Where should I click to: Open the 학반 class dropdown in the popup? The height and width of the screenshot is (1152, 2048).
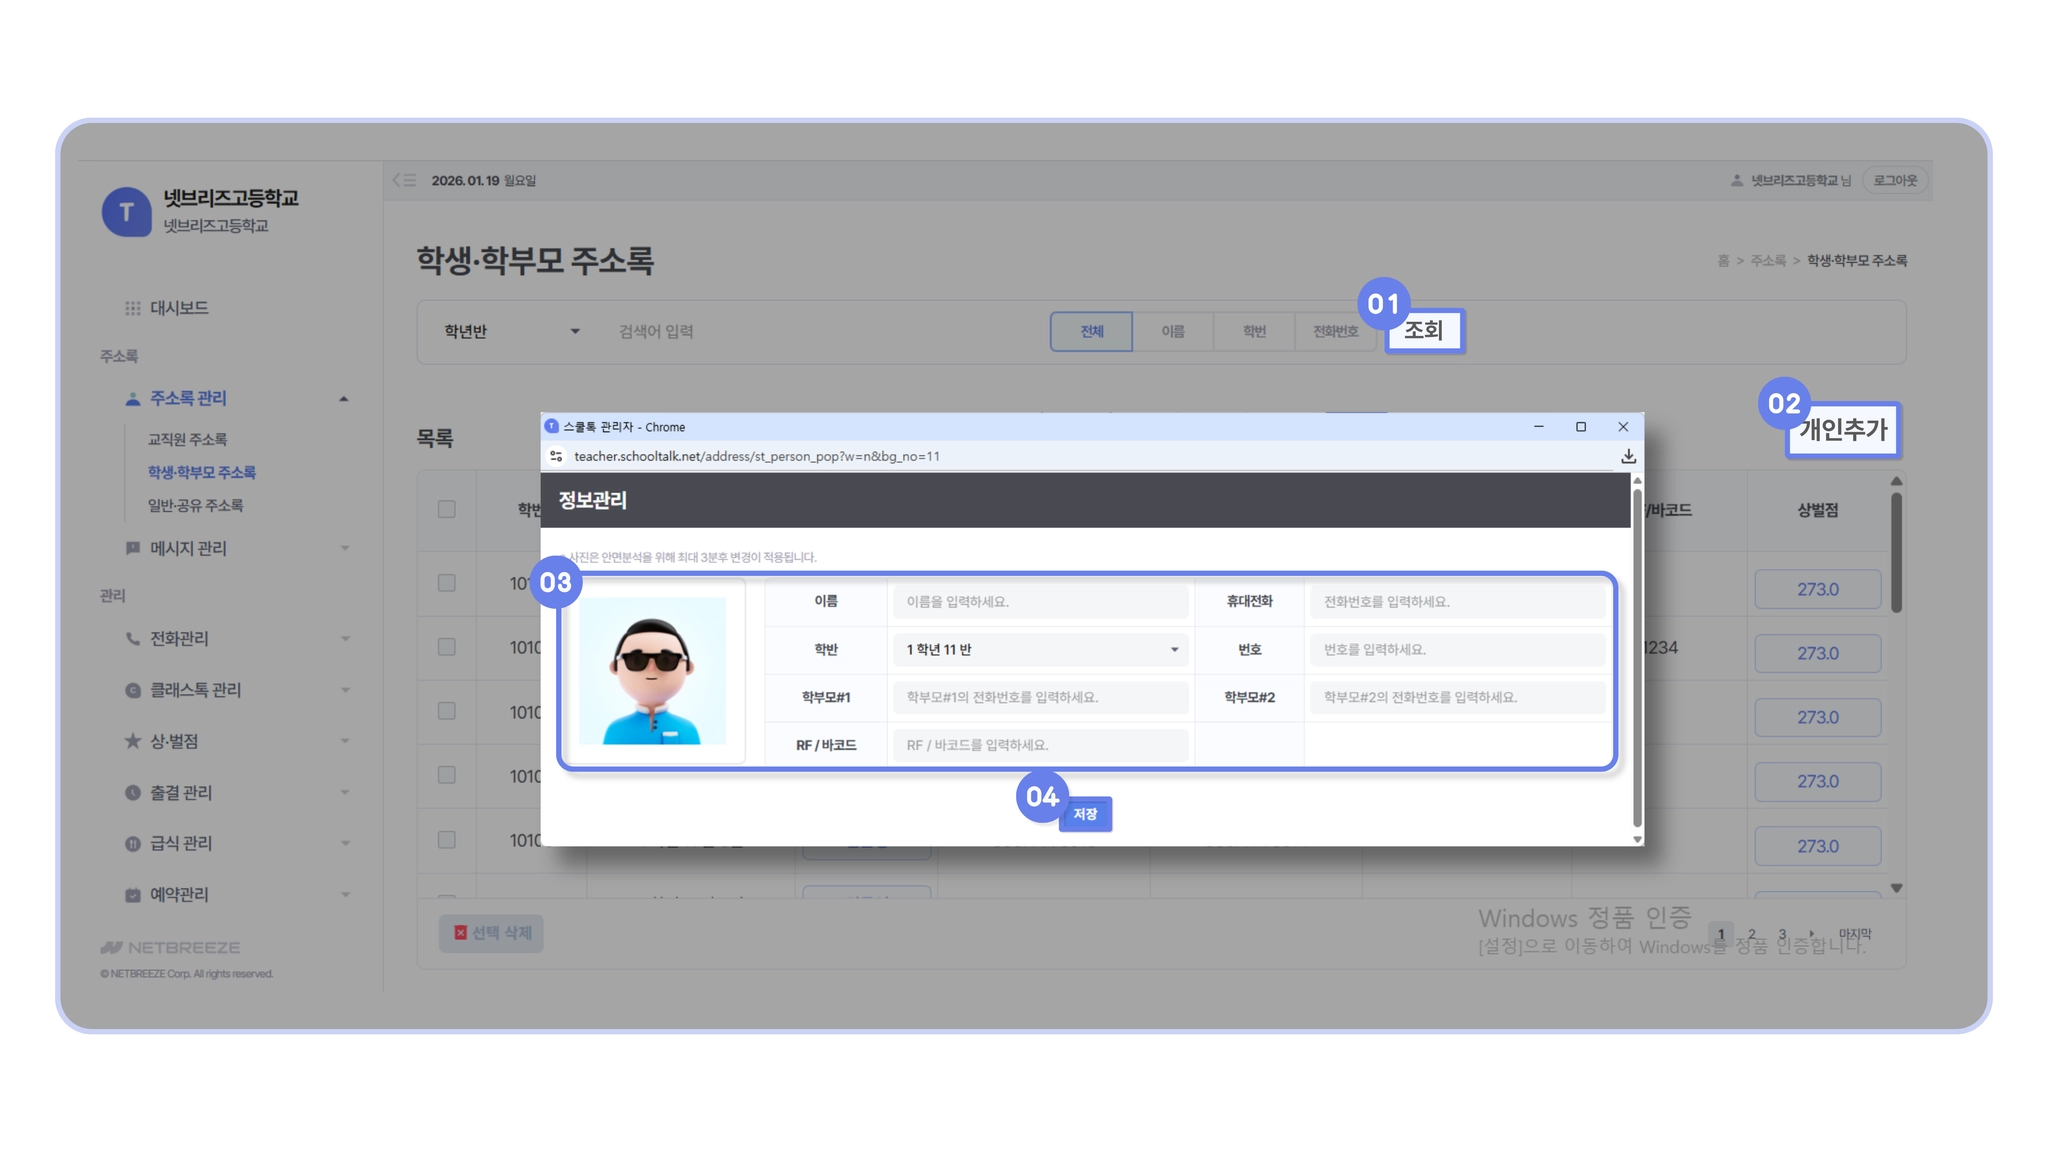[1040, 650]
